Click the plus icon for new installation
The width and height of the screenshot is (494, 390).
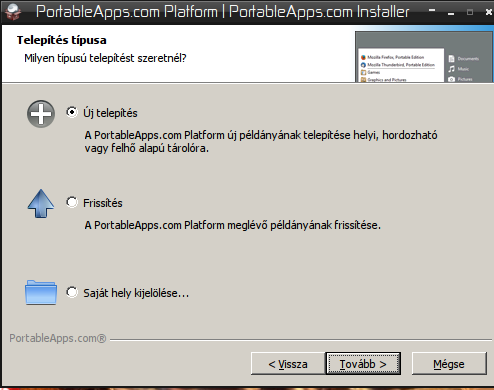pyautogui.click(x=41, y=114)
